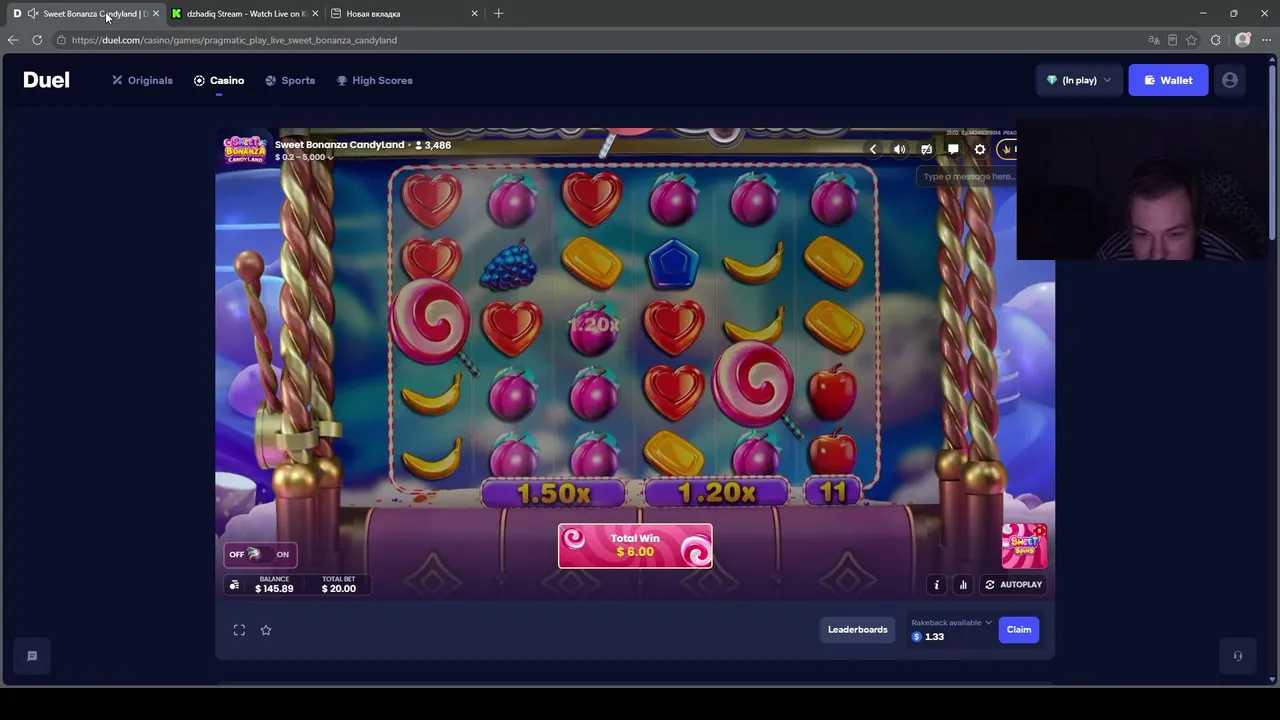The height and width of the screenshot is (720, 1280).
Task: Click the Total Win $6.00 banner
Action: click(x=635, y=545)
